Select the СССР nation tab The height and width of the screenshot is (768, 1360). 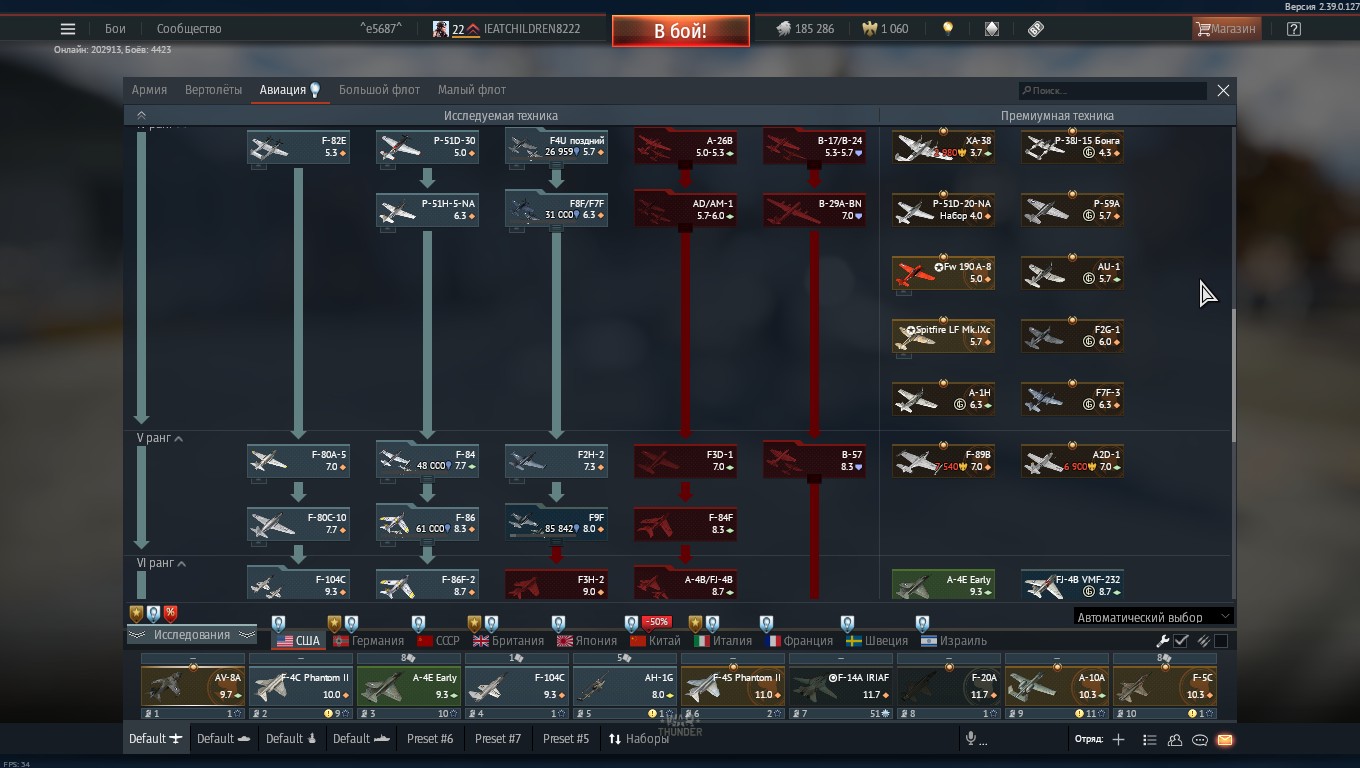[x=438, y=641]
